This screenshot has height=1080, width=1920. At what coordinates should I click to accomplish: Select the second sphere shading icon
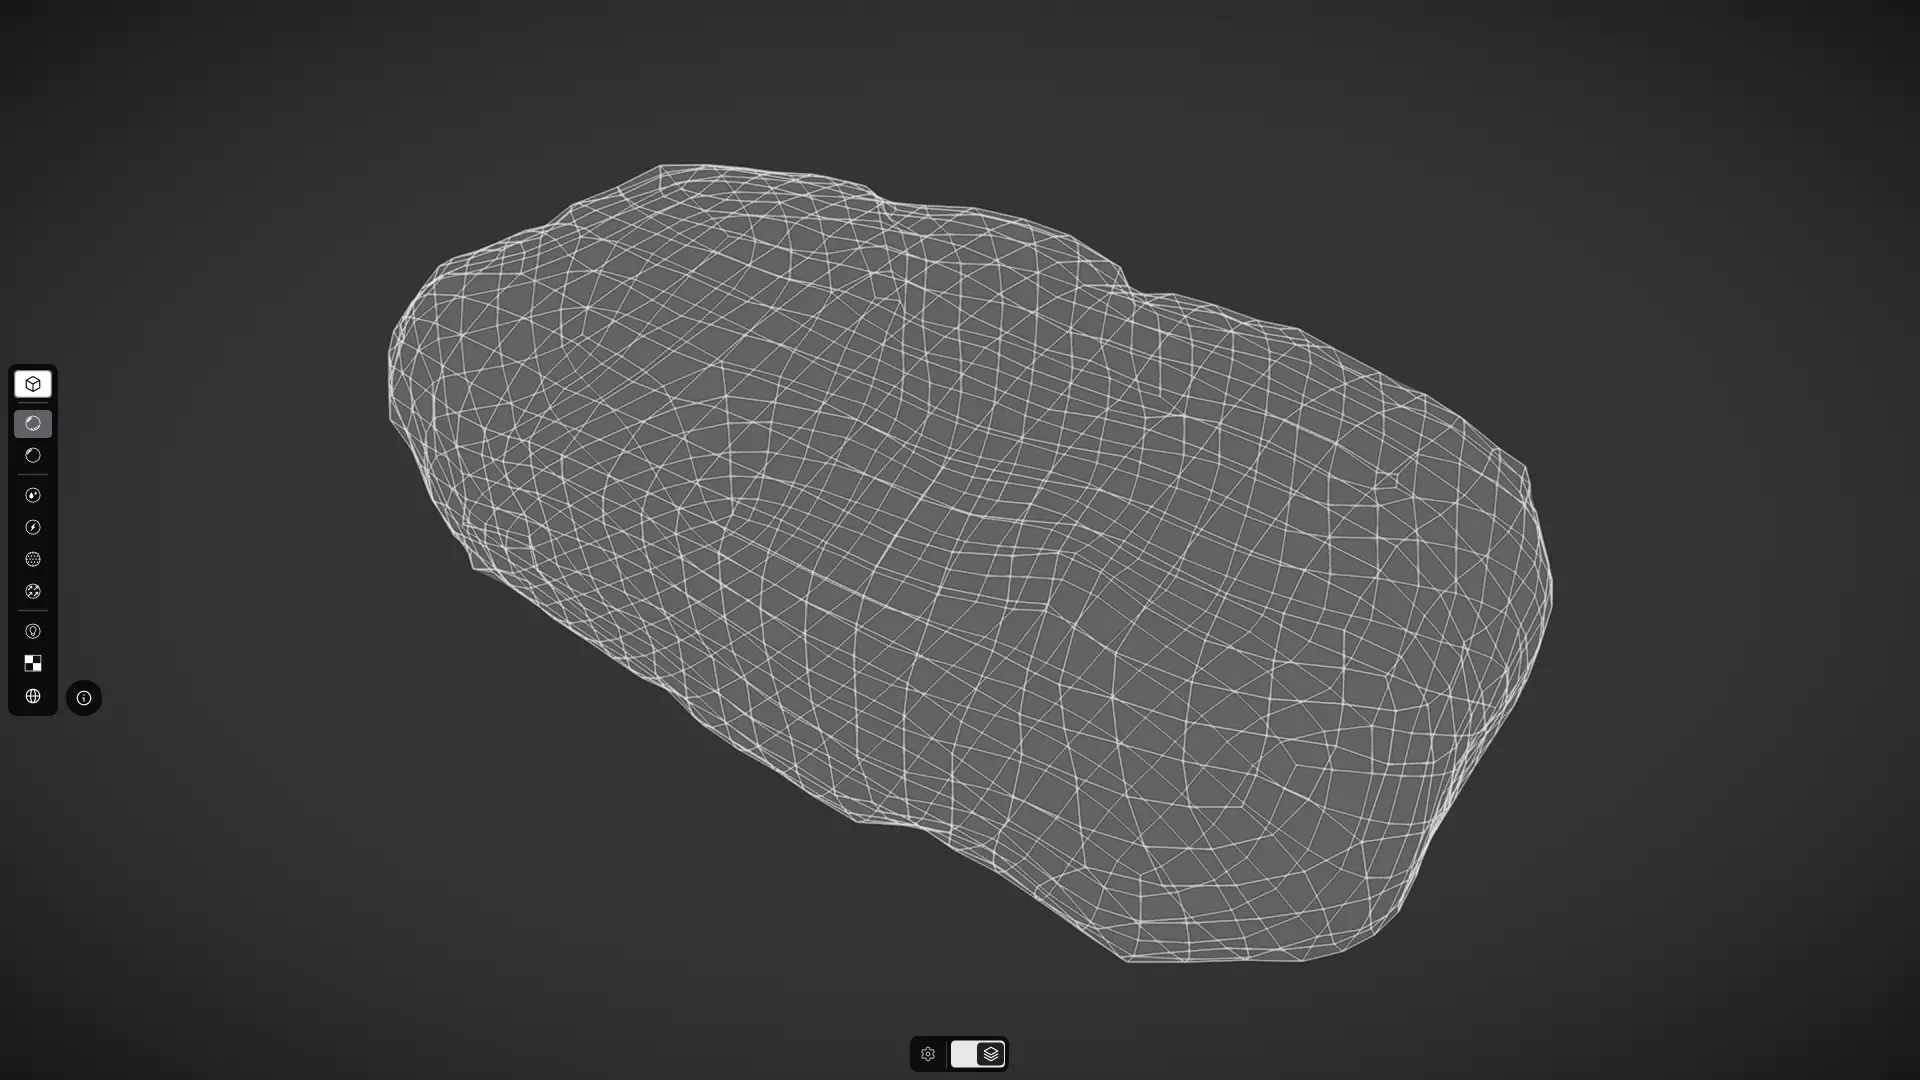coord(33,456)
